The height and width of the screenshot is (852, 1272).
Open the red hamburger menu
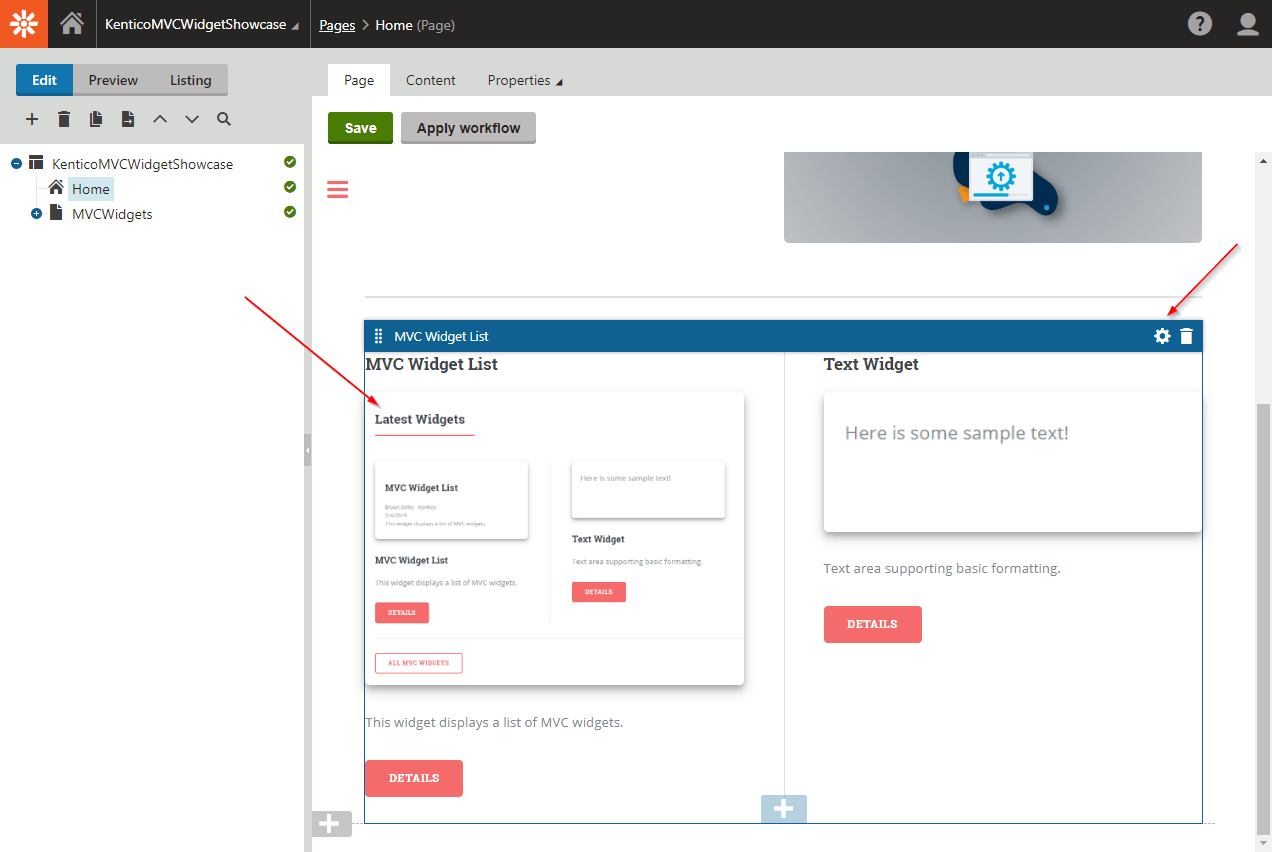point(338,189)
